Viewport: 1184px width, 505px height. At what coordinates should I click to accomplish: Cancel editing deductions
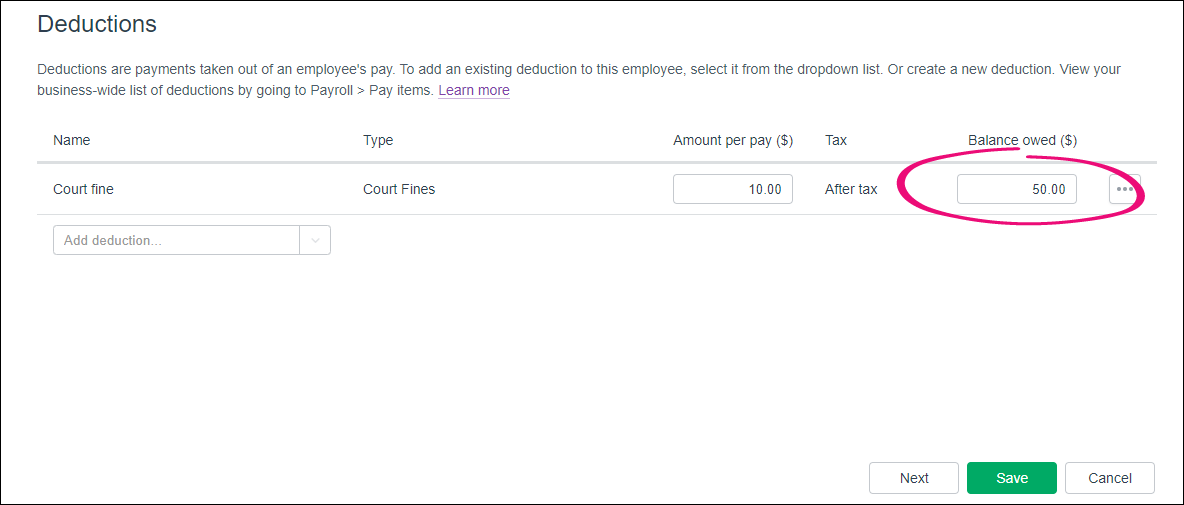point(1110,478)
